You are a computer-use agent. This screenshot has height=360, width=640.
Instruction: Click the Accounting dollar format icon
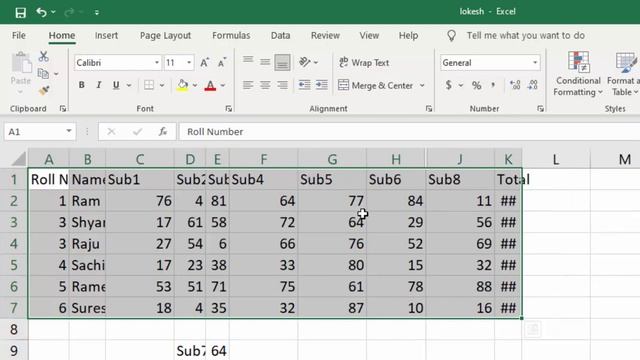(x=449, y=85)
